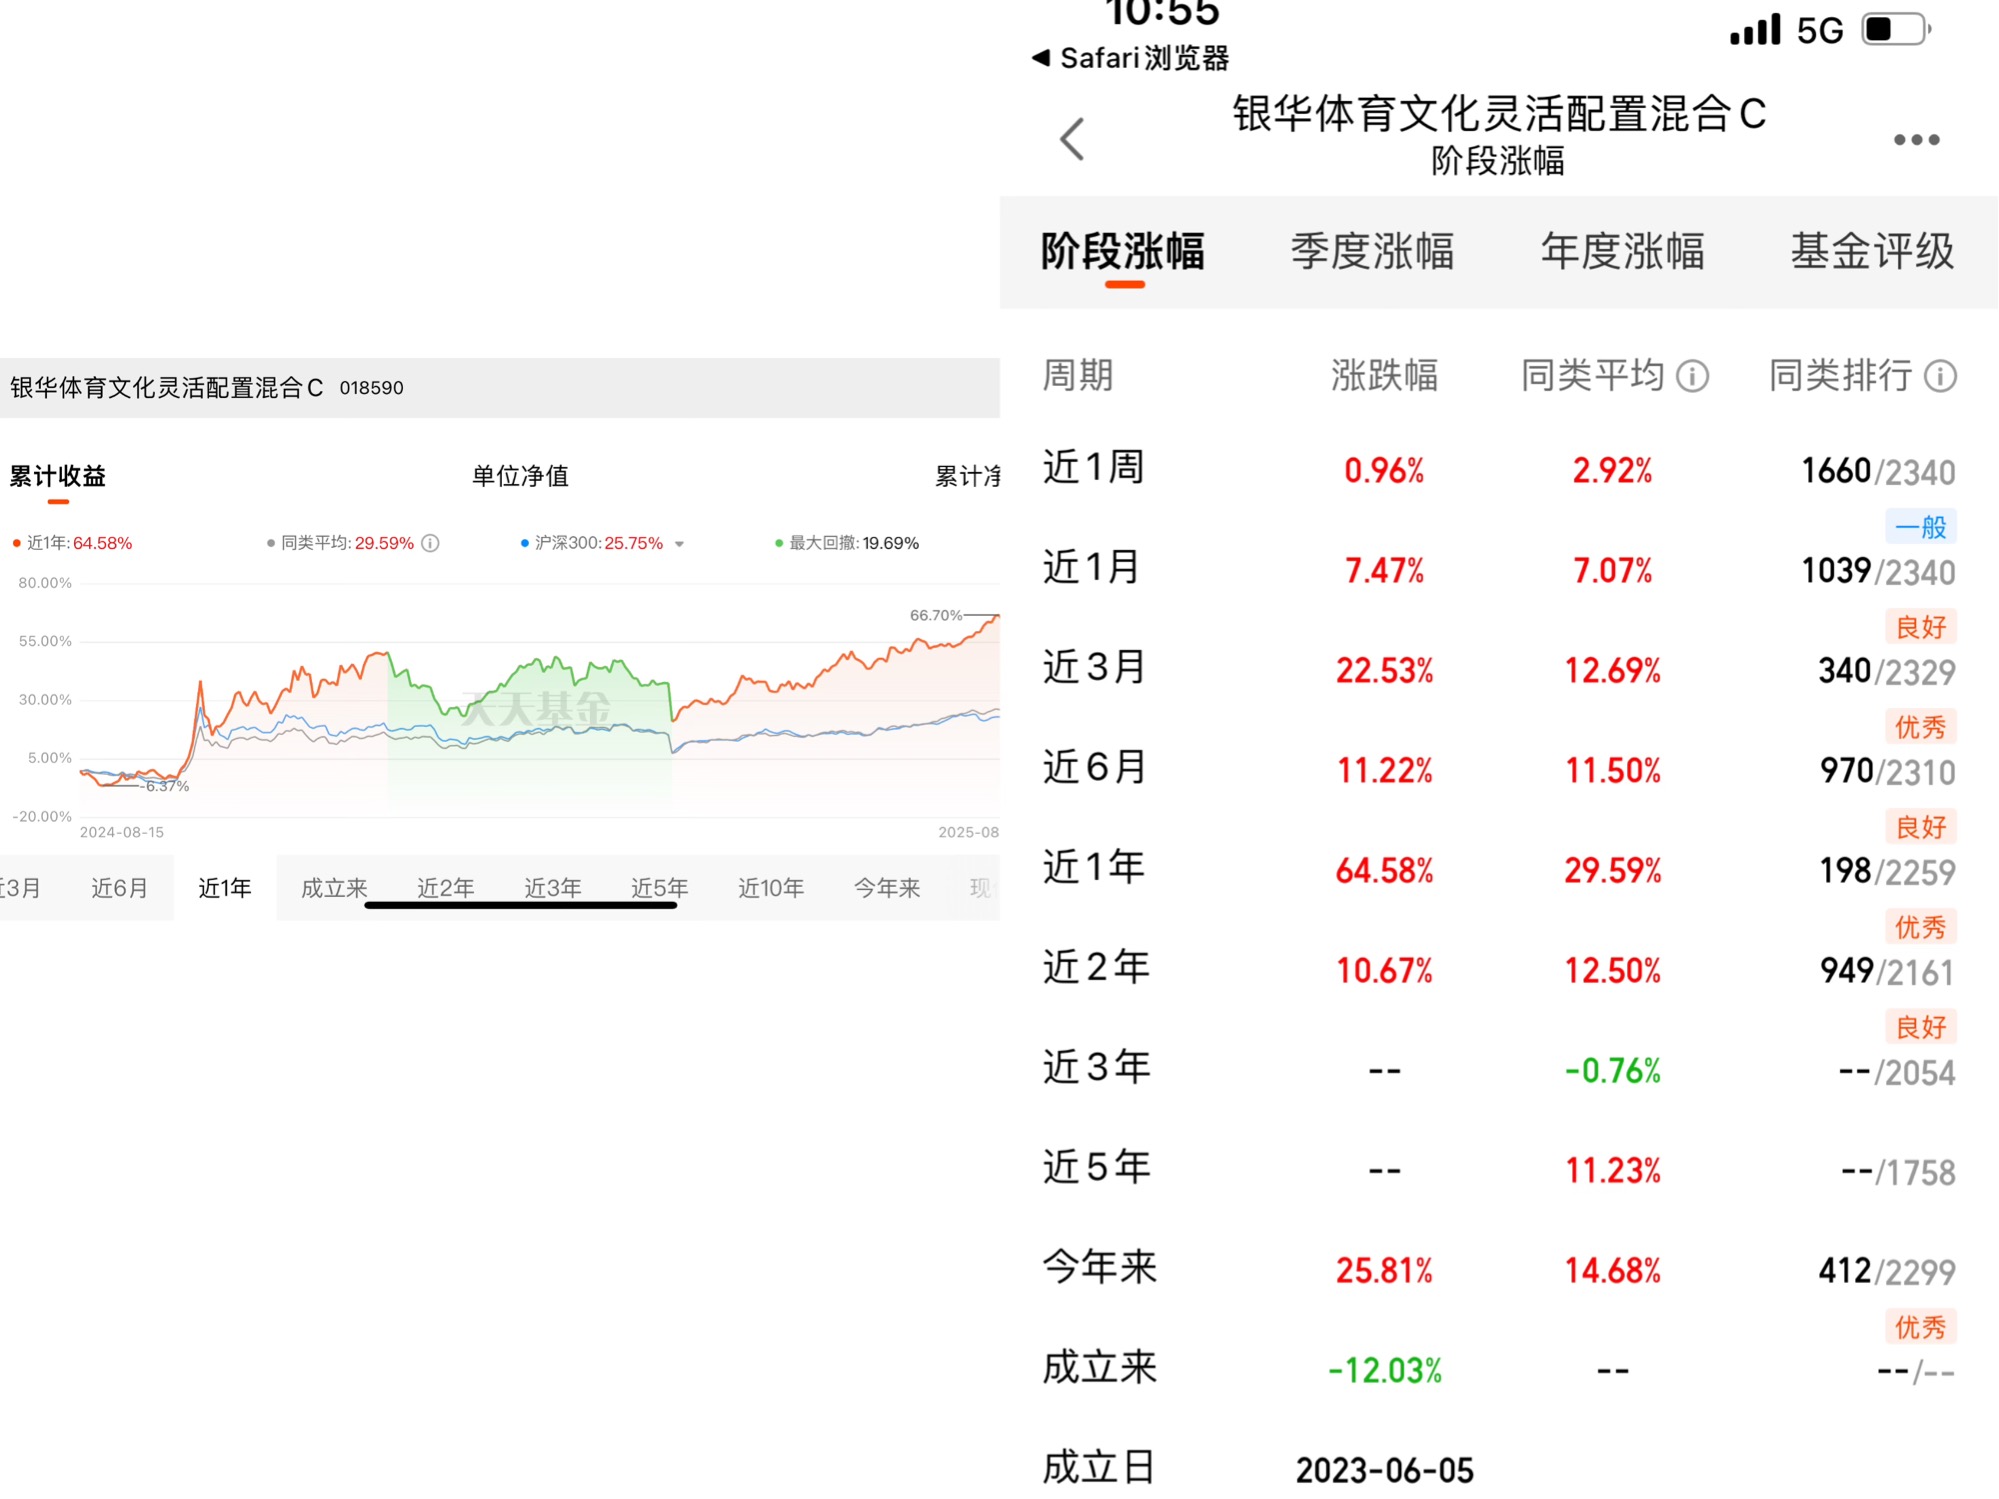Click inception date 2023-06-05
Viewport: 1999px width, 1499px height.
click(1385, 1470)
